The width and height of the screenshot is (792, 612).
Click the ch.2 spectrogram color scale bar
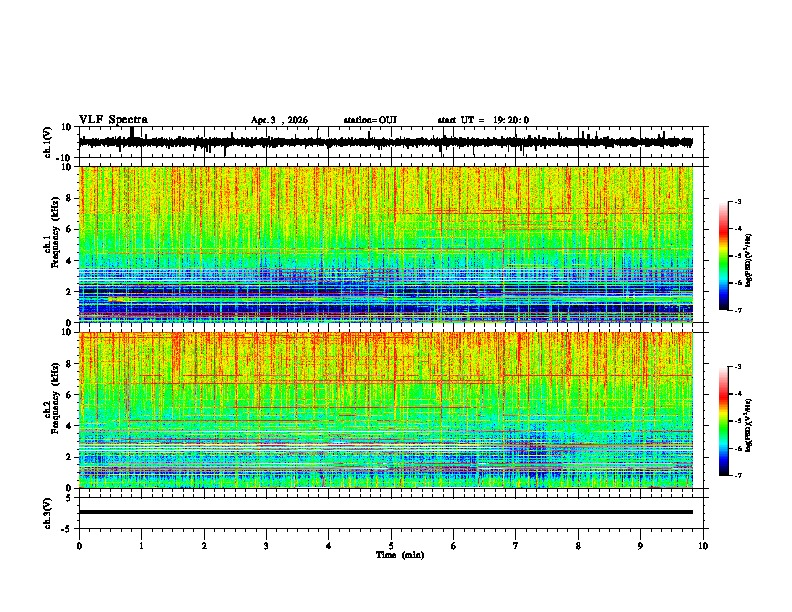point(724,421)
